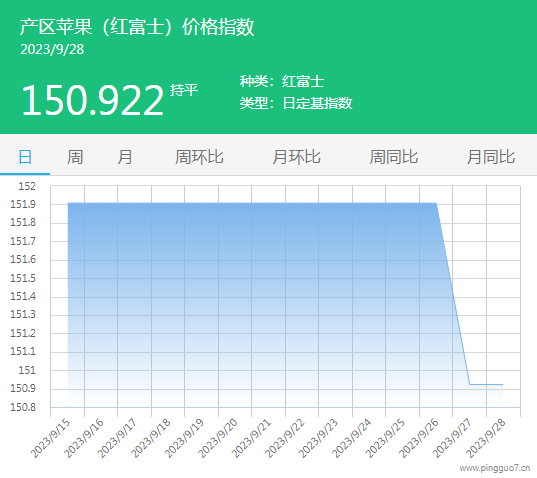Click the www.pingguo7.cn watermark link
Screen dimensions: 537x478
(x=495, y=468)
